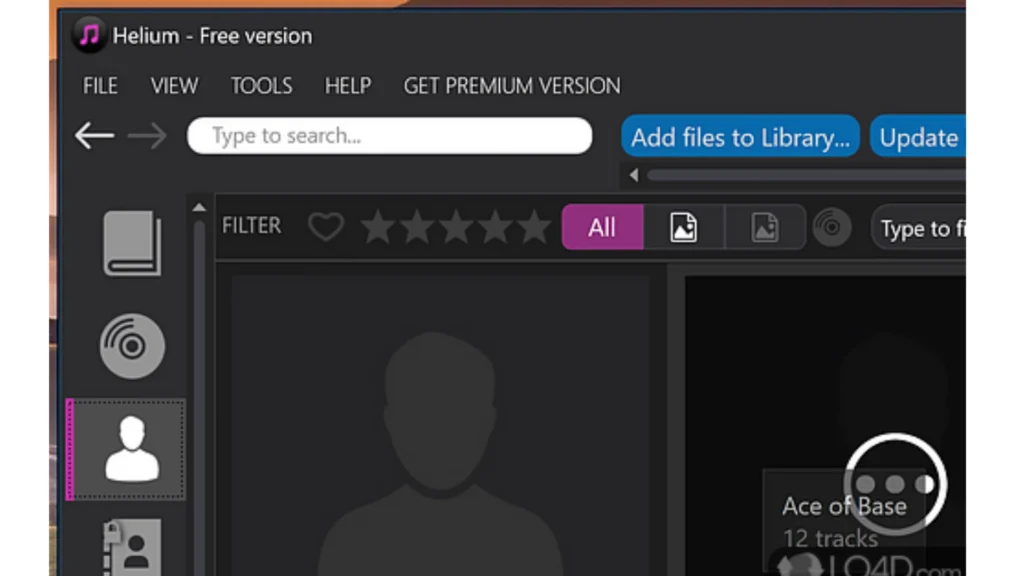Set a five-star rating on the filter bar
This screenshot has width=1024, height=576.
click(x=536, y=227)
